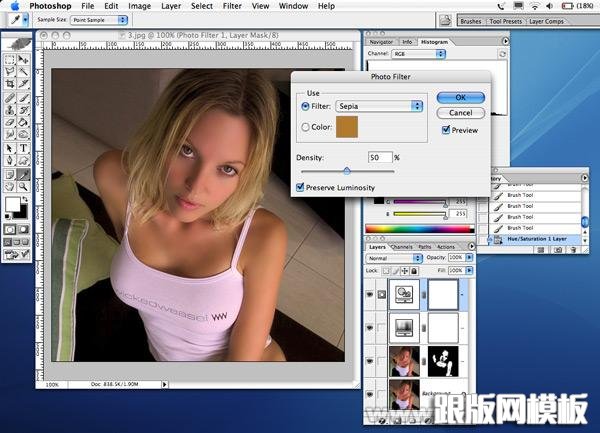
Task: Click Cancel in Photo Filter dialog
Action: pos(461,113)
